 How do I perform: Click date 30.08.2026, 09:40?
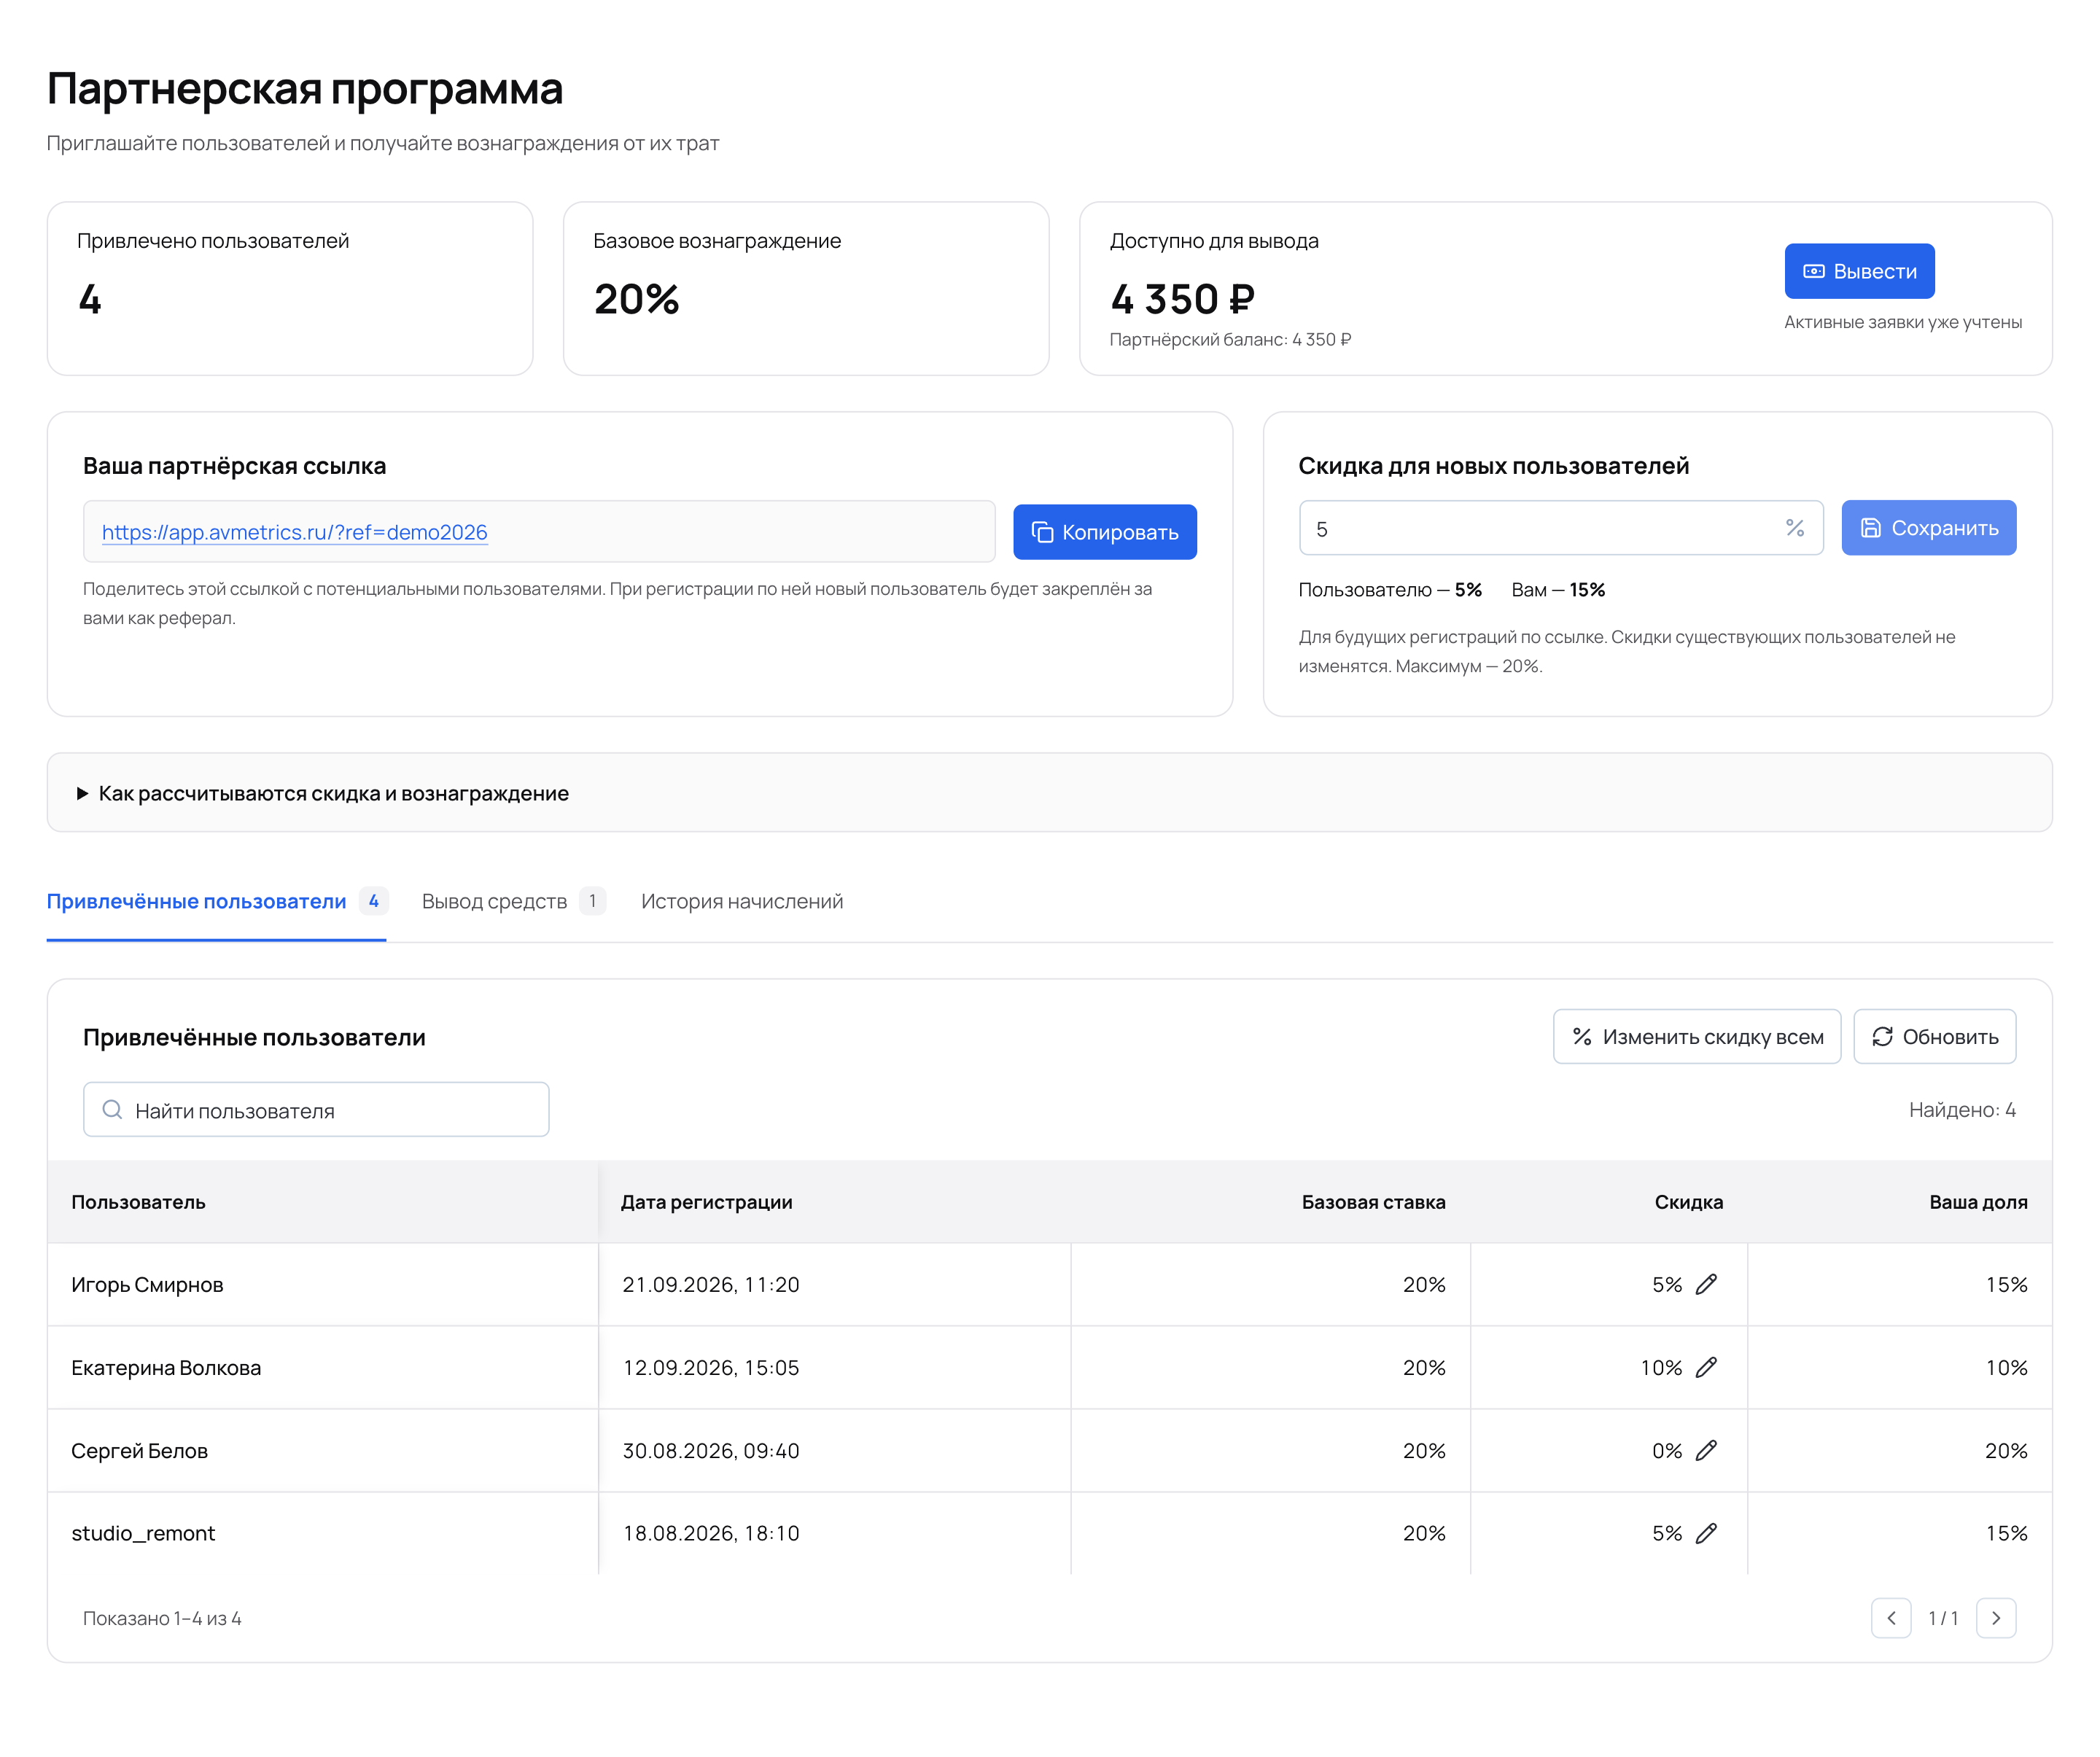[x=711, y=1451]
